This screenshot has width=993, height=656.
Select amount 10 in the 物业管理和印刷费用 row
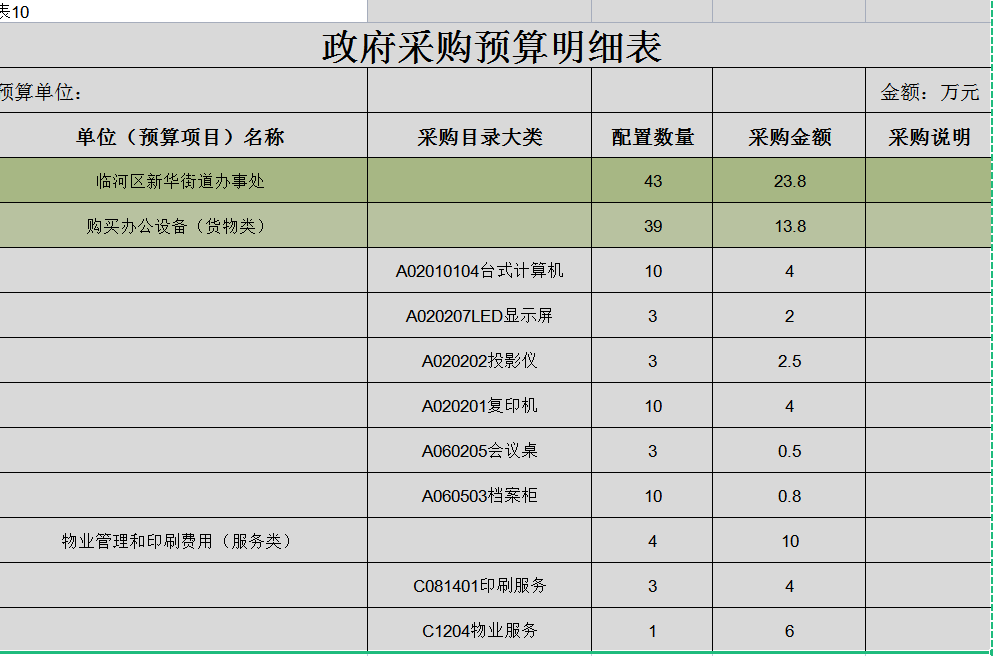coord(789,540)
